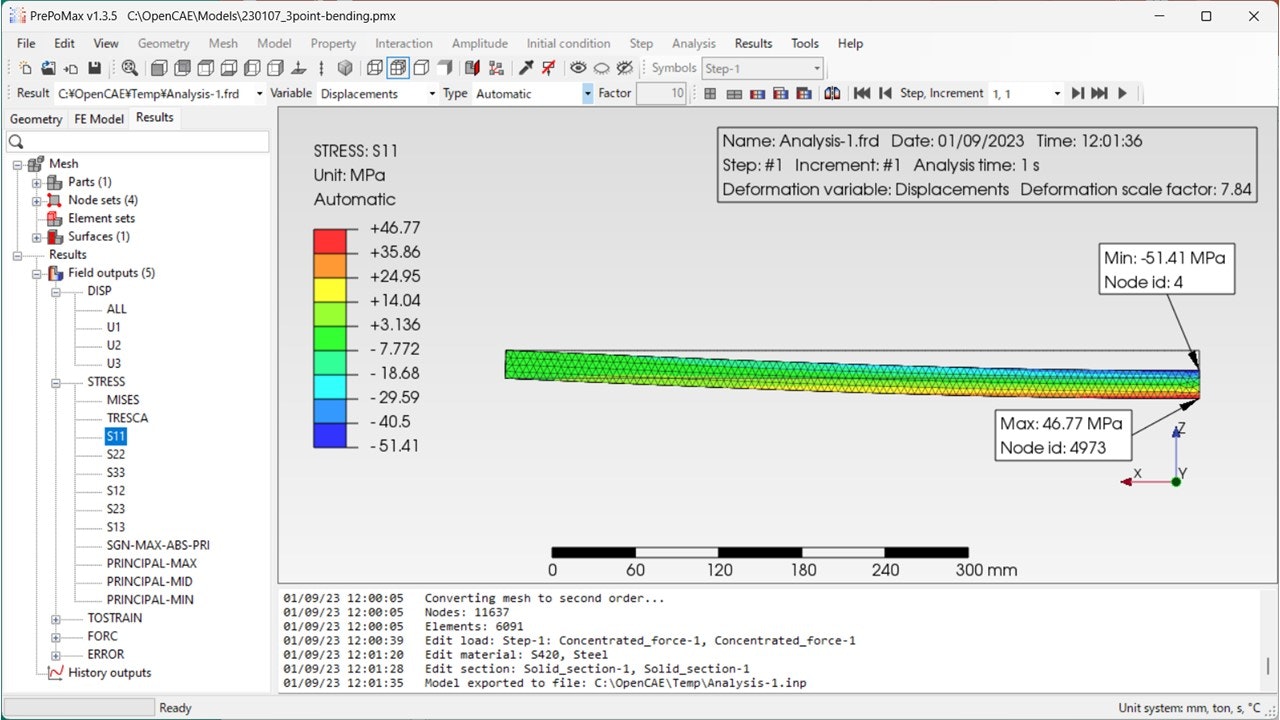This screenshot has height=720, width=1280.
Task: Expand Node sets (4) tree node
Action: 37,200
